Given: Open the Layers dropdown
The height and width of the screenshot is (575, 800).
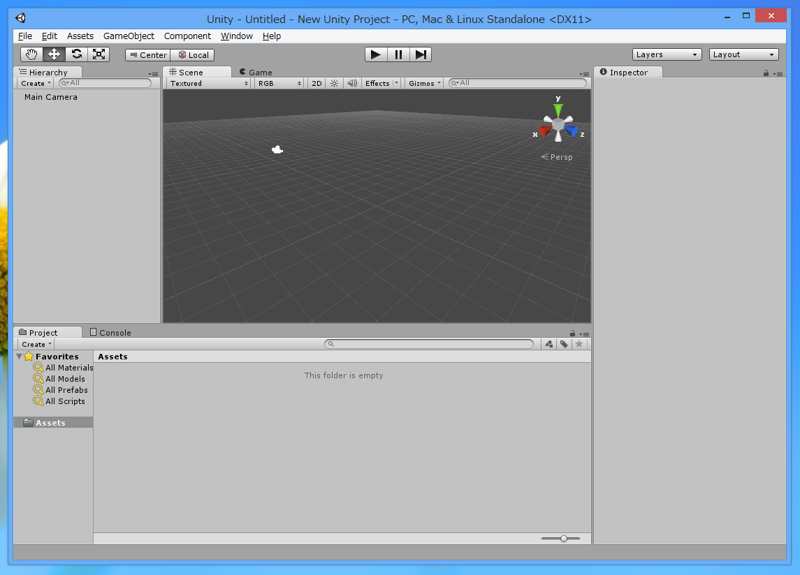Looking at the screenshot, I should pyautogui.click(x=667, y=55).
